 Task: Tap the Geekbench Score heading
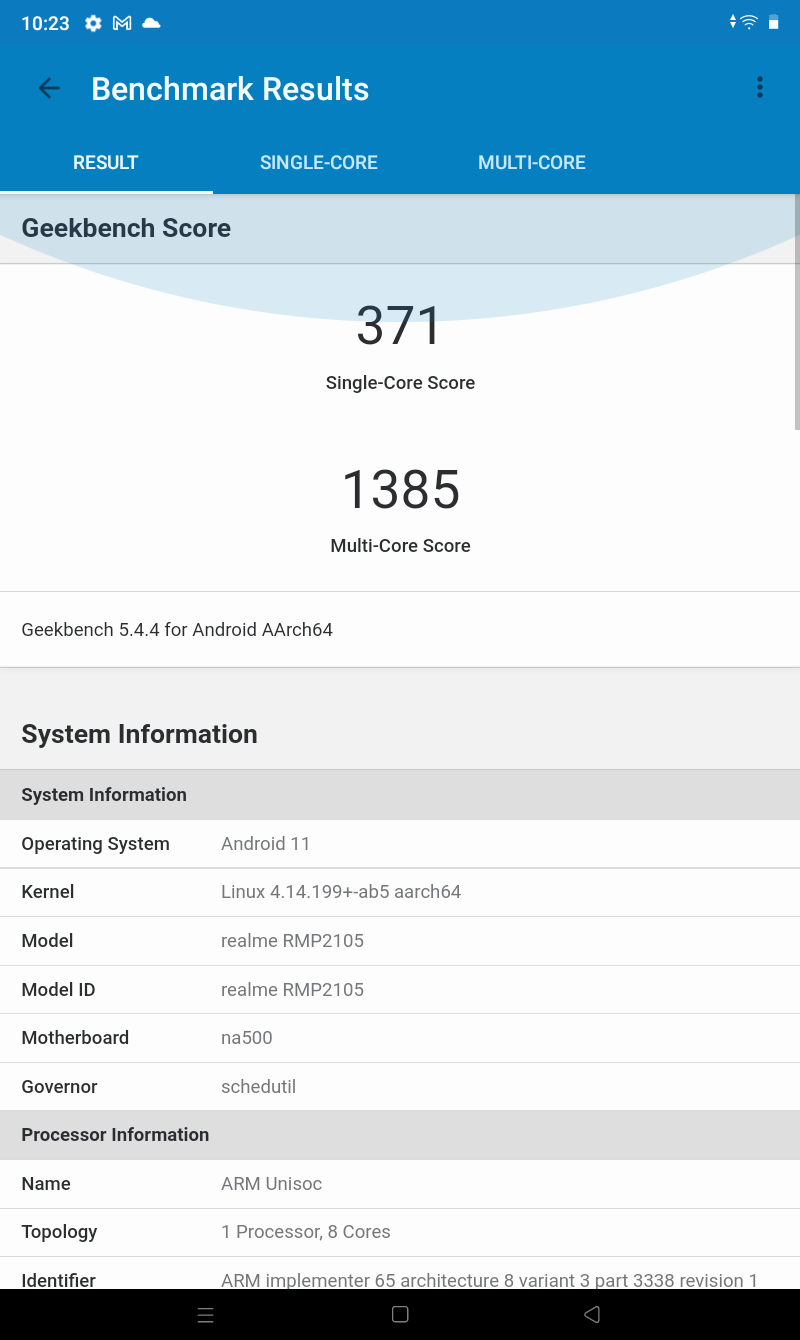coord(126,228)
